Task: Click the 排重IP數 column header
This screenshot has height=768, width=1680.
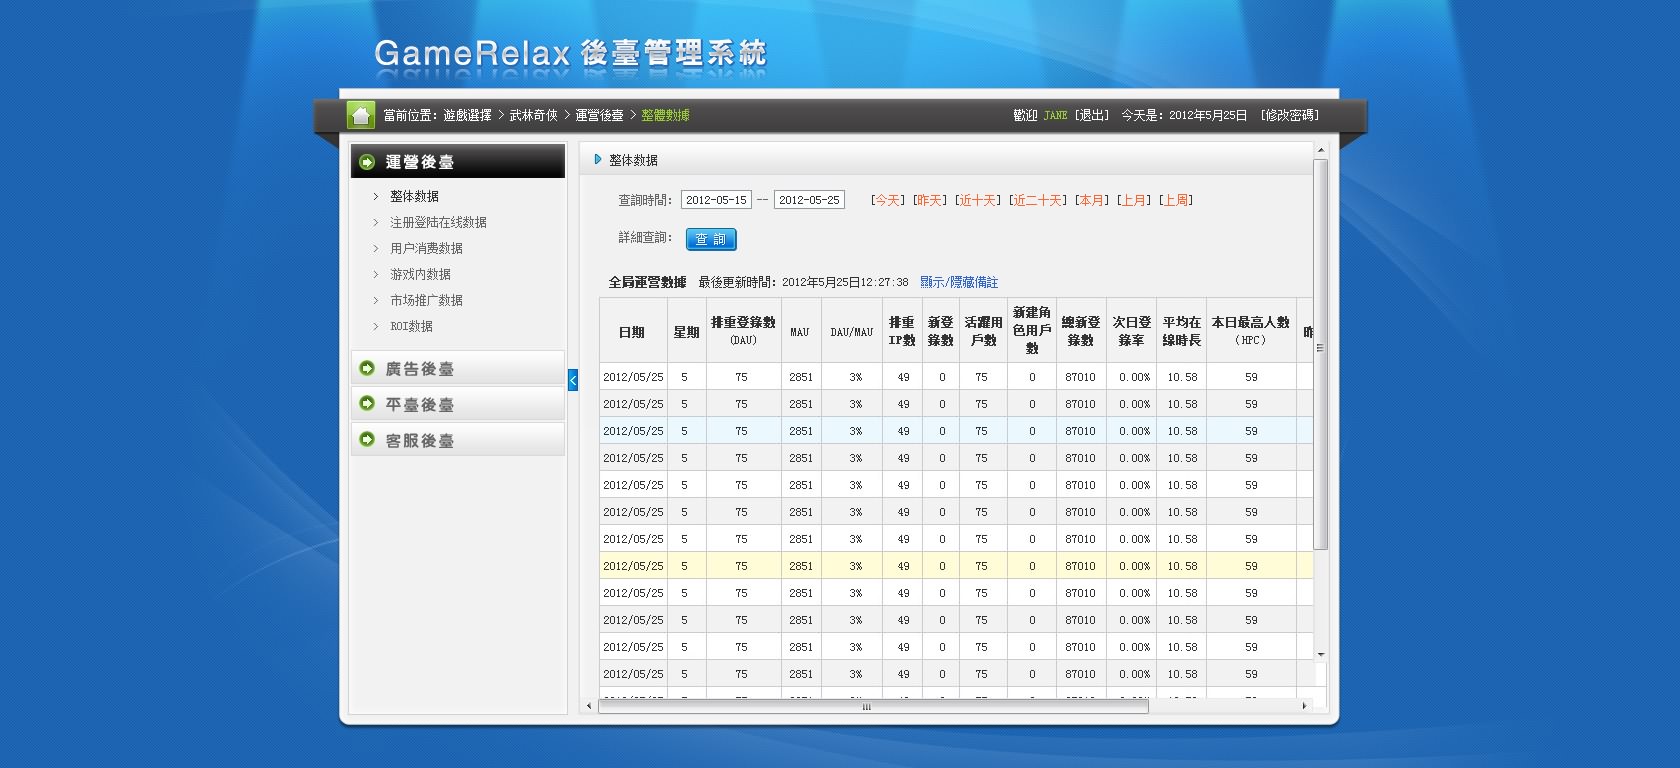Action: [902, 331]
